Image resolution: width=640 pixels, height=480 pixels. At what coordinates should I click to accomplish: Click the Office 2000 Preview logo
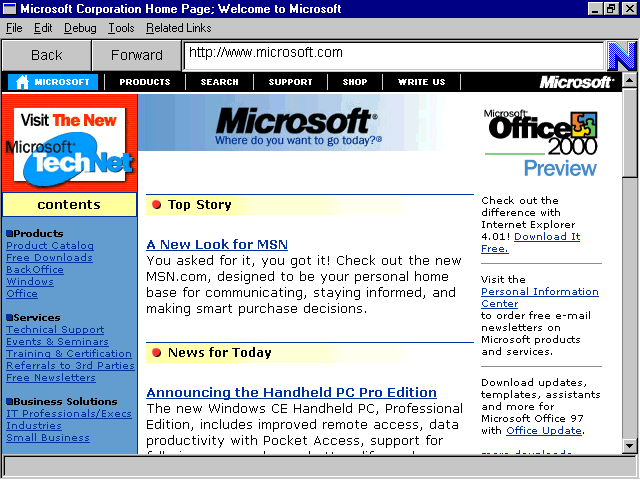point(541,142)
